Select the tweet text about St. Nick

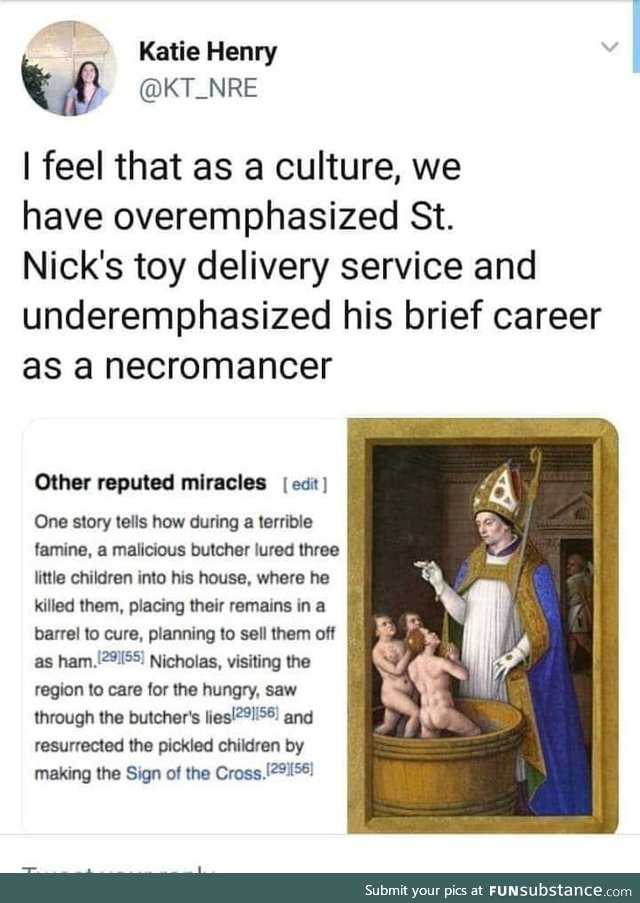pos(311,266)
